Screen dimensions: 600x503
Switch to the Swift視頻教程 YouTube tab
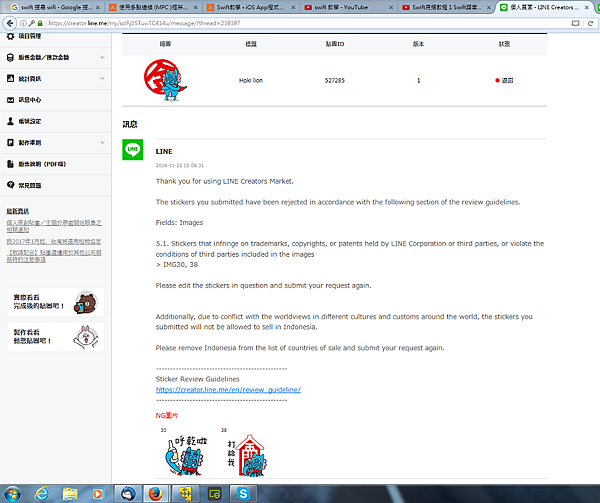coord(446,7)
